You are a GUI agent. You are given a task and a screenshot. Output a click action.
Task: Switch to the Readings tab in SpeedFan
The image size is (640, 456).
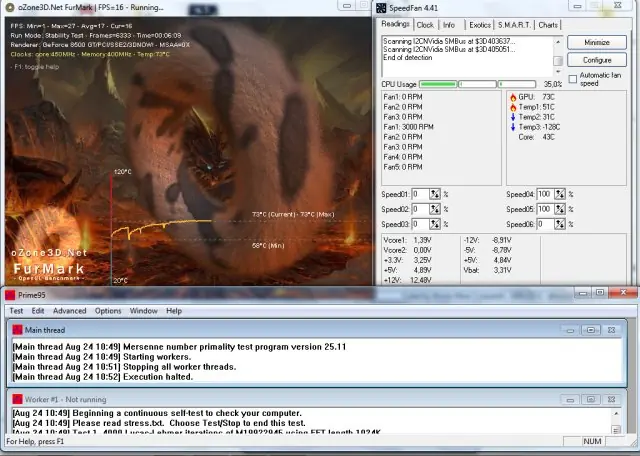(x=395, y=24)
